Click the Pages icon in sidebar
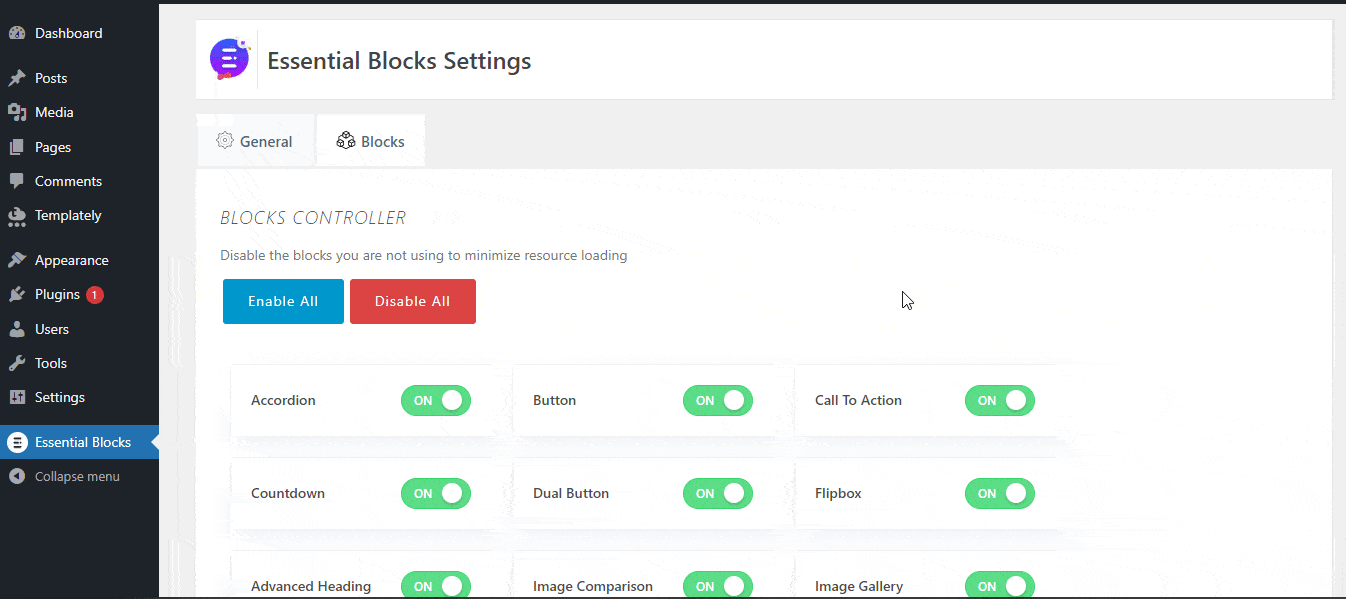This screenshot has height=599, width=1346. [x=17, y=147]
